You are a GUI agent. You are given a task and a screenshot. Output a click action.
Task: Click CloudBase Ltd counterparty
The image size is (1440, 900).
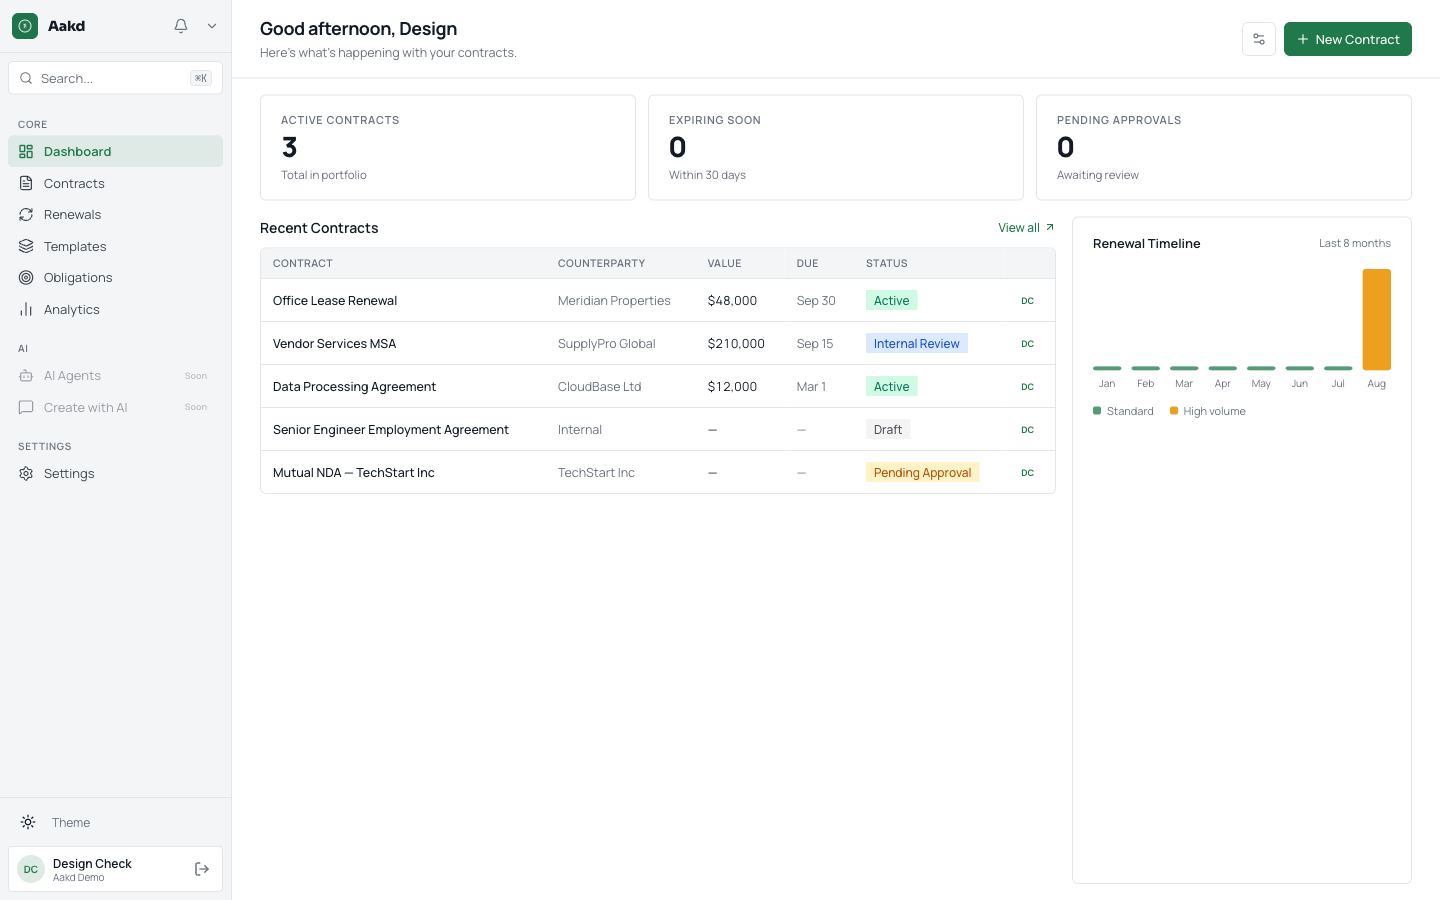(600, 387)
